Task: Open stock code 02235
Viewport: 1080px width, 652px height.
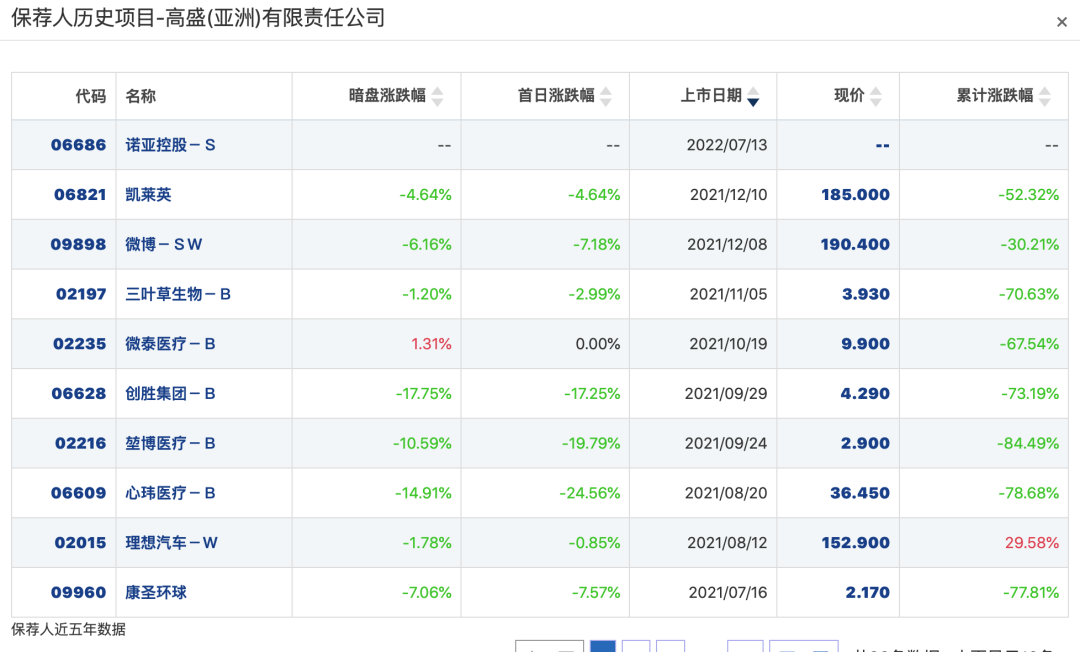Action: click(79, 344)
